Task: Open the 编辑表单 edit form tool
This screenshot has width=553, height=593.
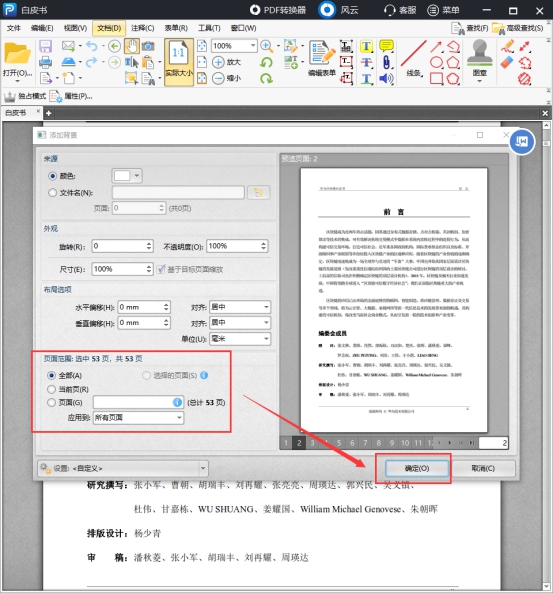Action: 322,58
